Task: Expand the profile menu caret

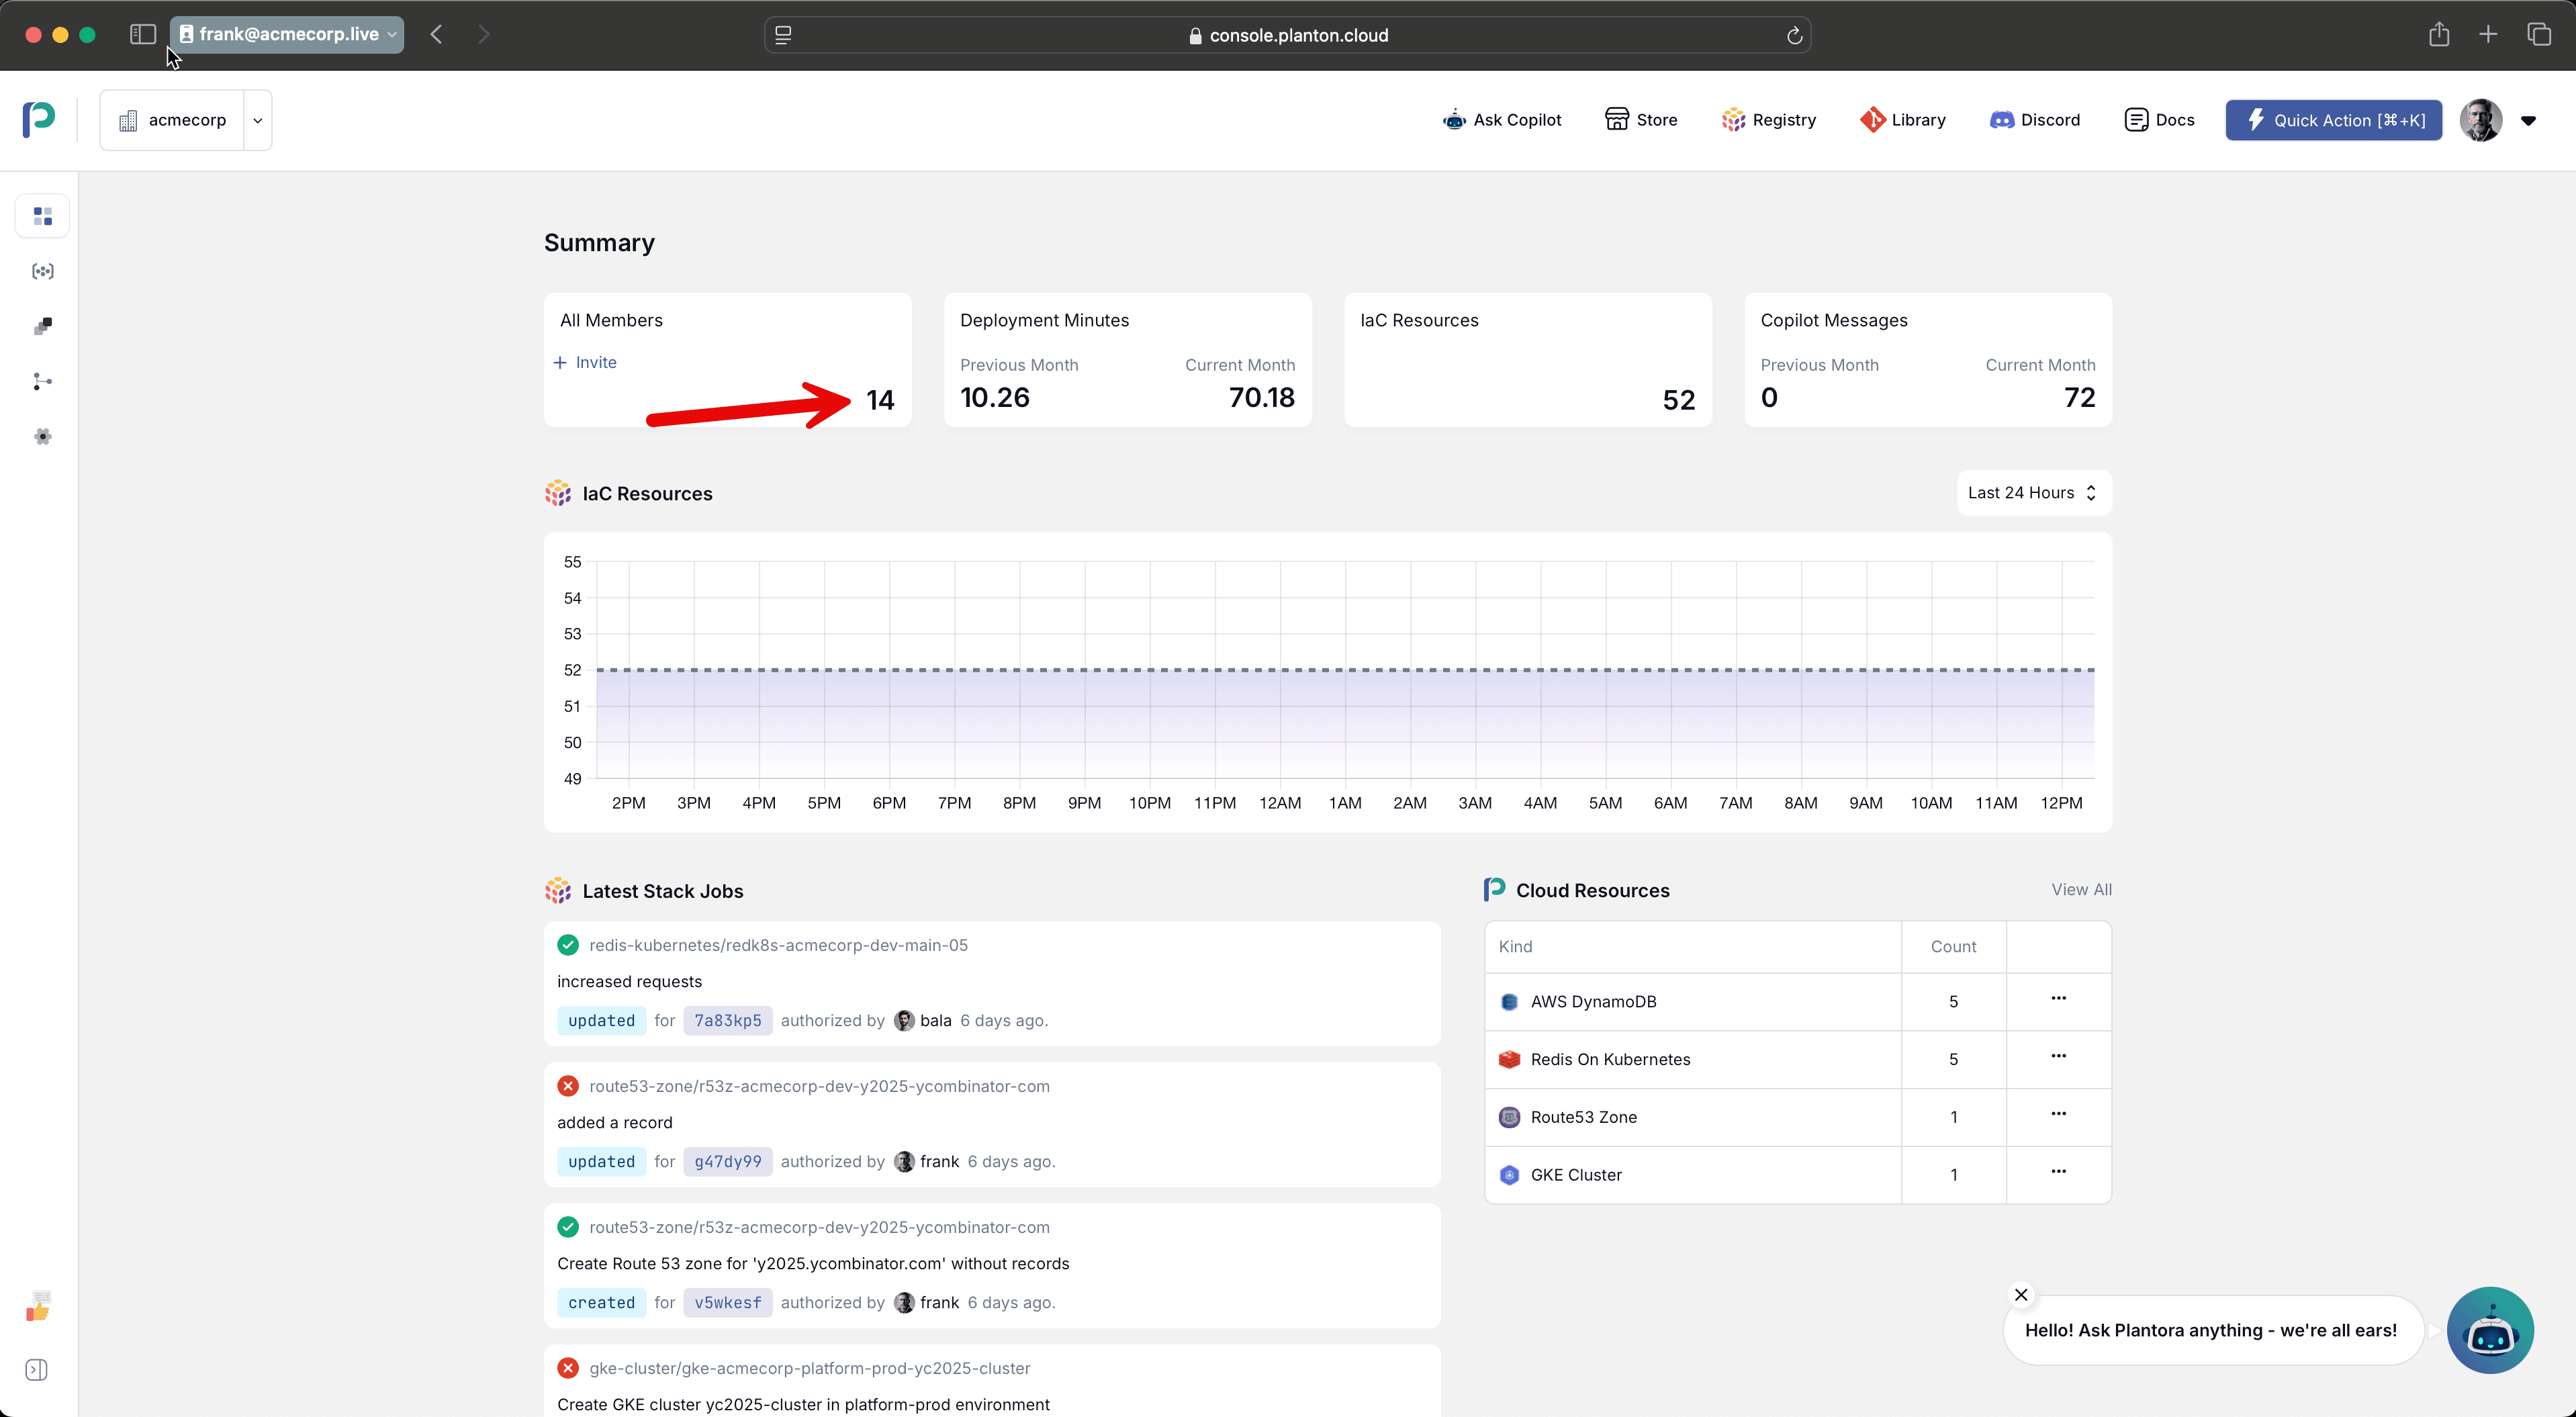Action: [2528, 121]
